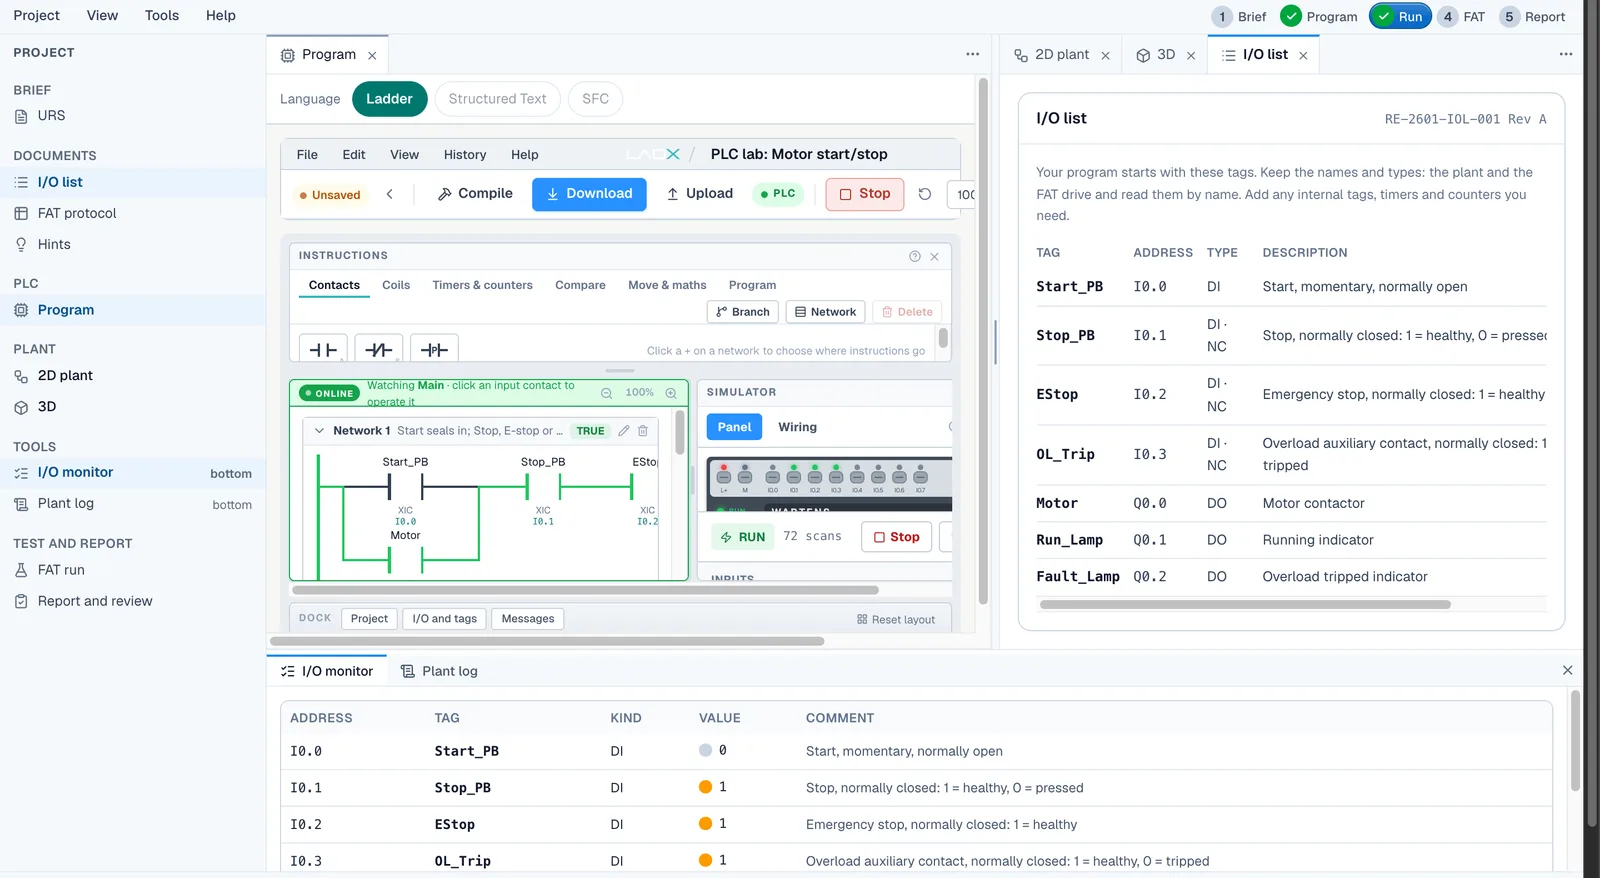The height and width of the screenshot is (878, 1600).
Task: Zoom out the ladder editor view
Action: click(606, 393)
